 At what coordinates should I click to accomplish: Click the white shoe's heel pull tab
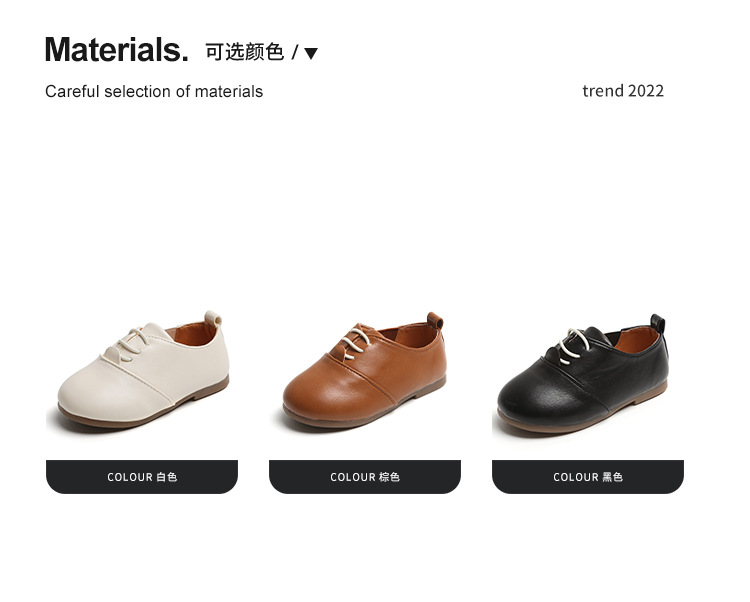click(213, 318)
